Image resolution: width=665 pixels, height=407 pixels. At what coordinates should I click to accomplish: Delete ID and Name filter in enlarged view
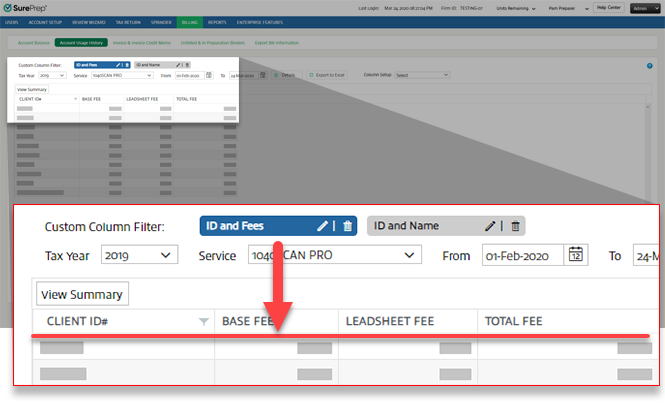pyautogui.click(x=515, y=226)
